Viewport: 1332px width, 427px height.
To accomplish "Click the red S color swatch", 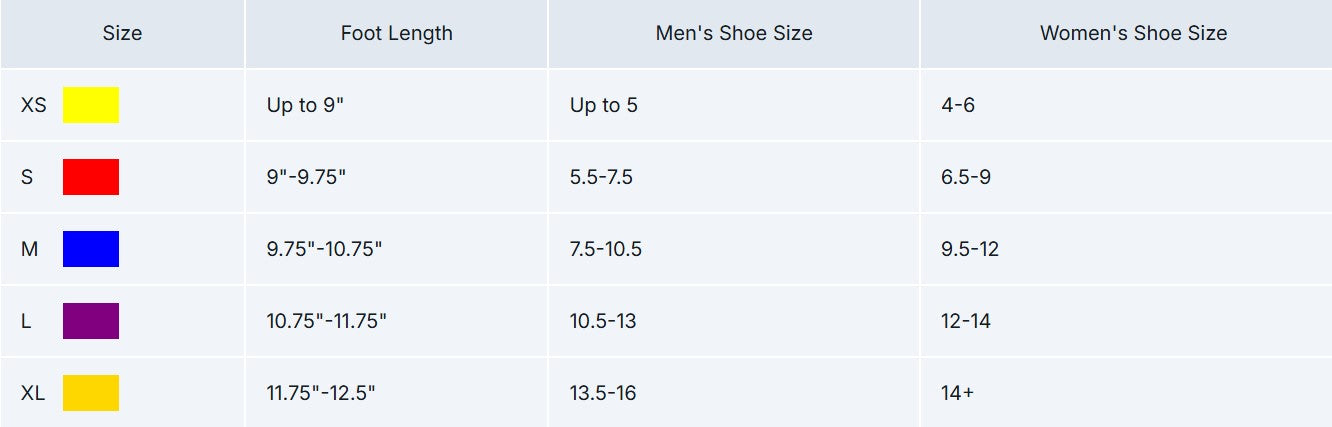I will point(91,177).
